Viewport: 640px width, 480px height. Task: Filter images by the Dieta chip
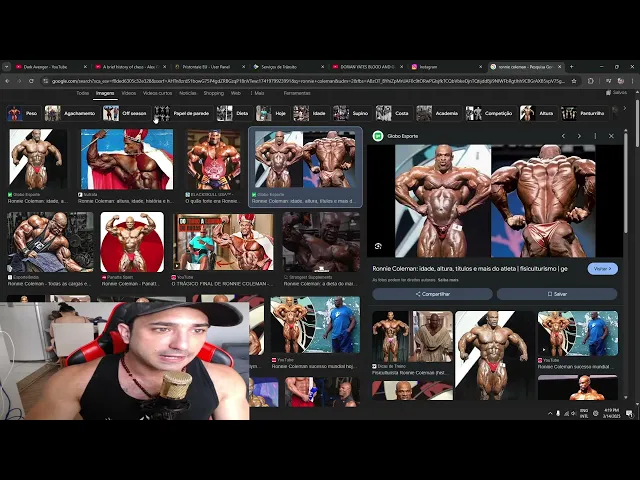click(x=233, y=113)
